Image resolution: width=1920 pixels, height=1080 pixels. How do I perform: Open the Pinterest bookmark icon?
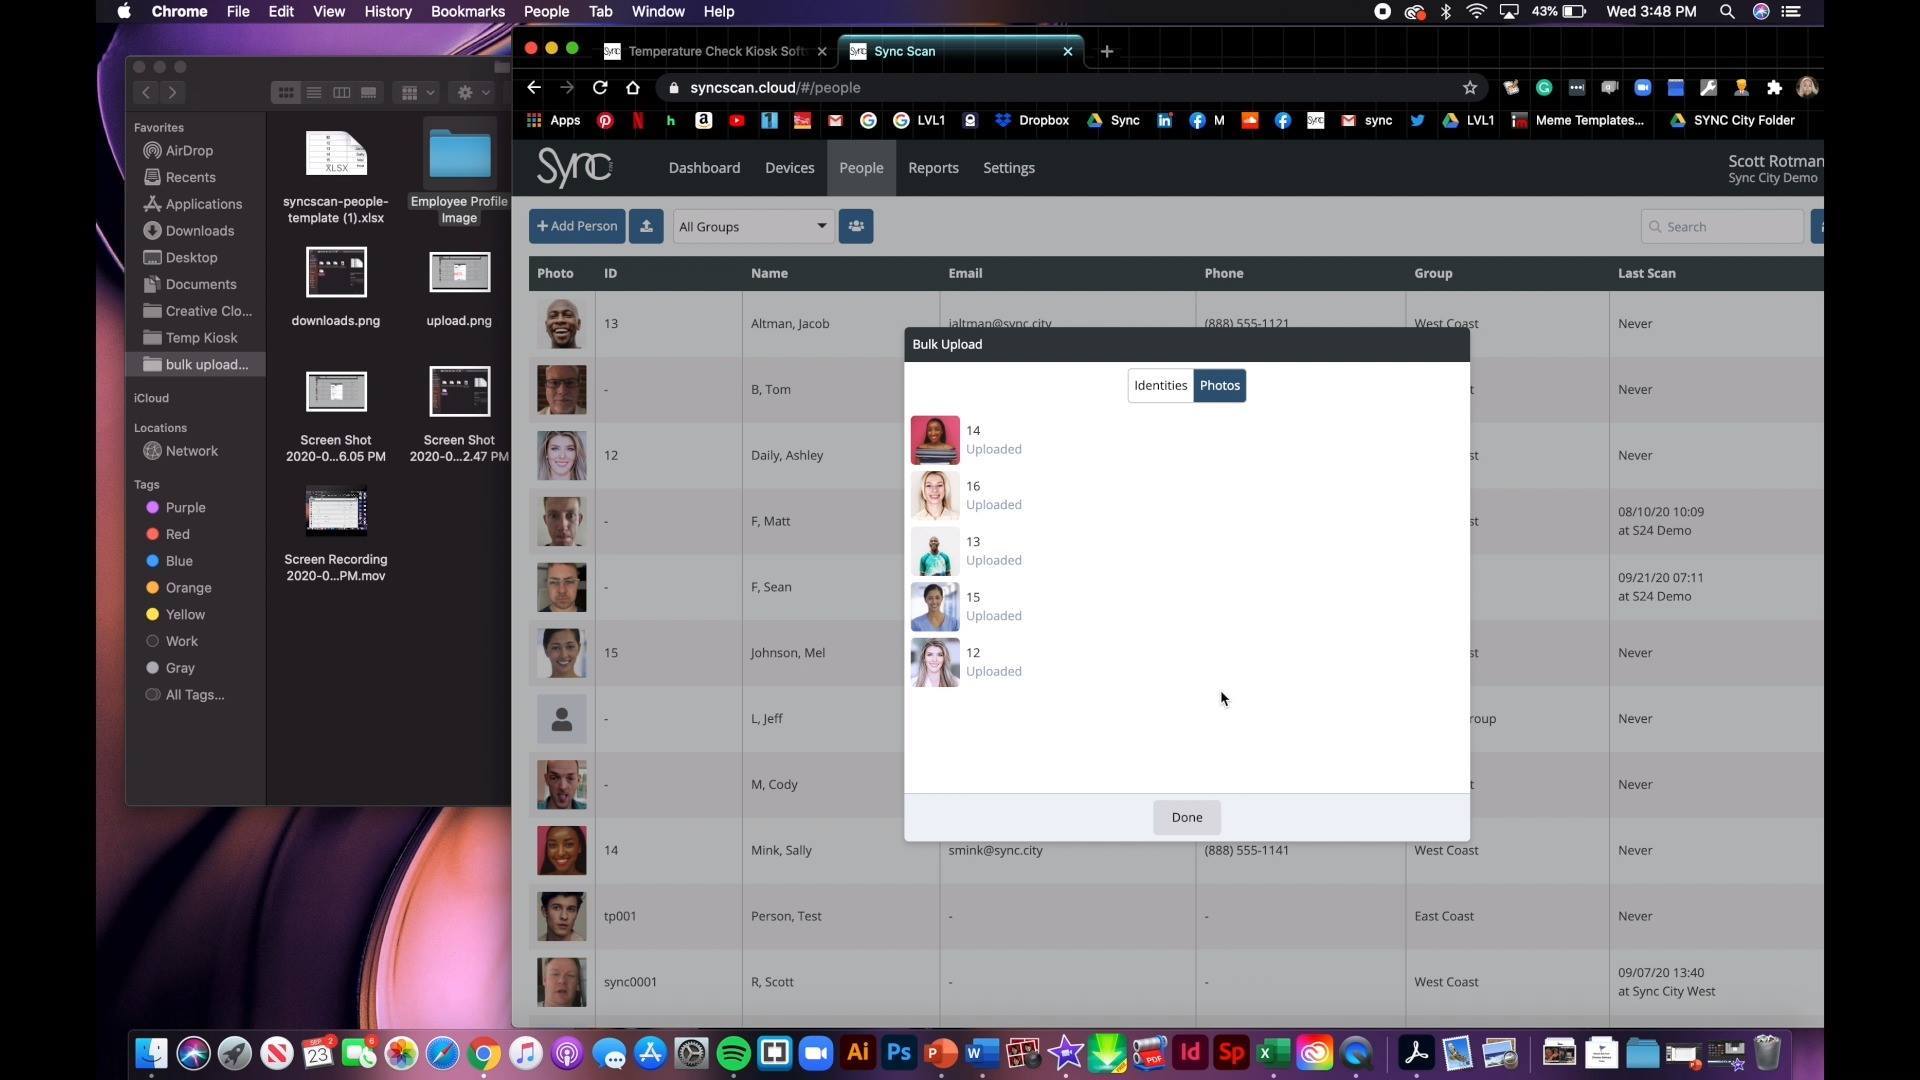click(605, 120)
